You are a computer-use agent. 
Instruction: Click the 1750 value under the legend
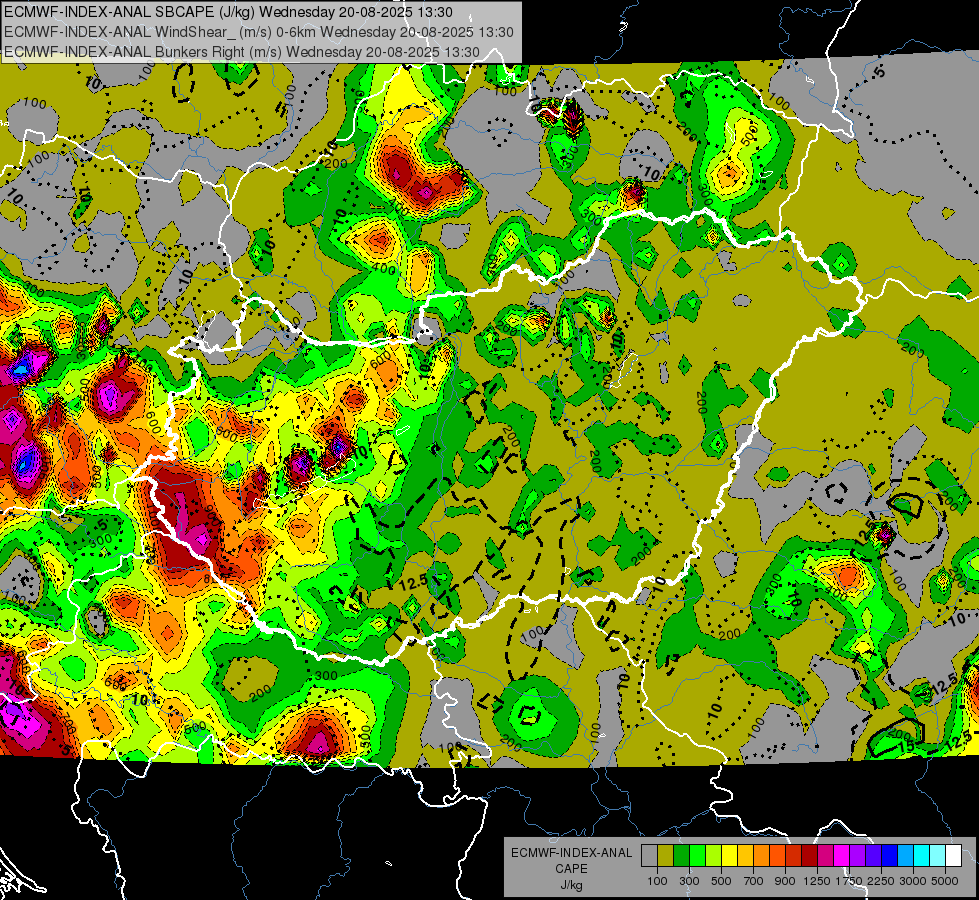pos(849,881)
